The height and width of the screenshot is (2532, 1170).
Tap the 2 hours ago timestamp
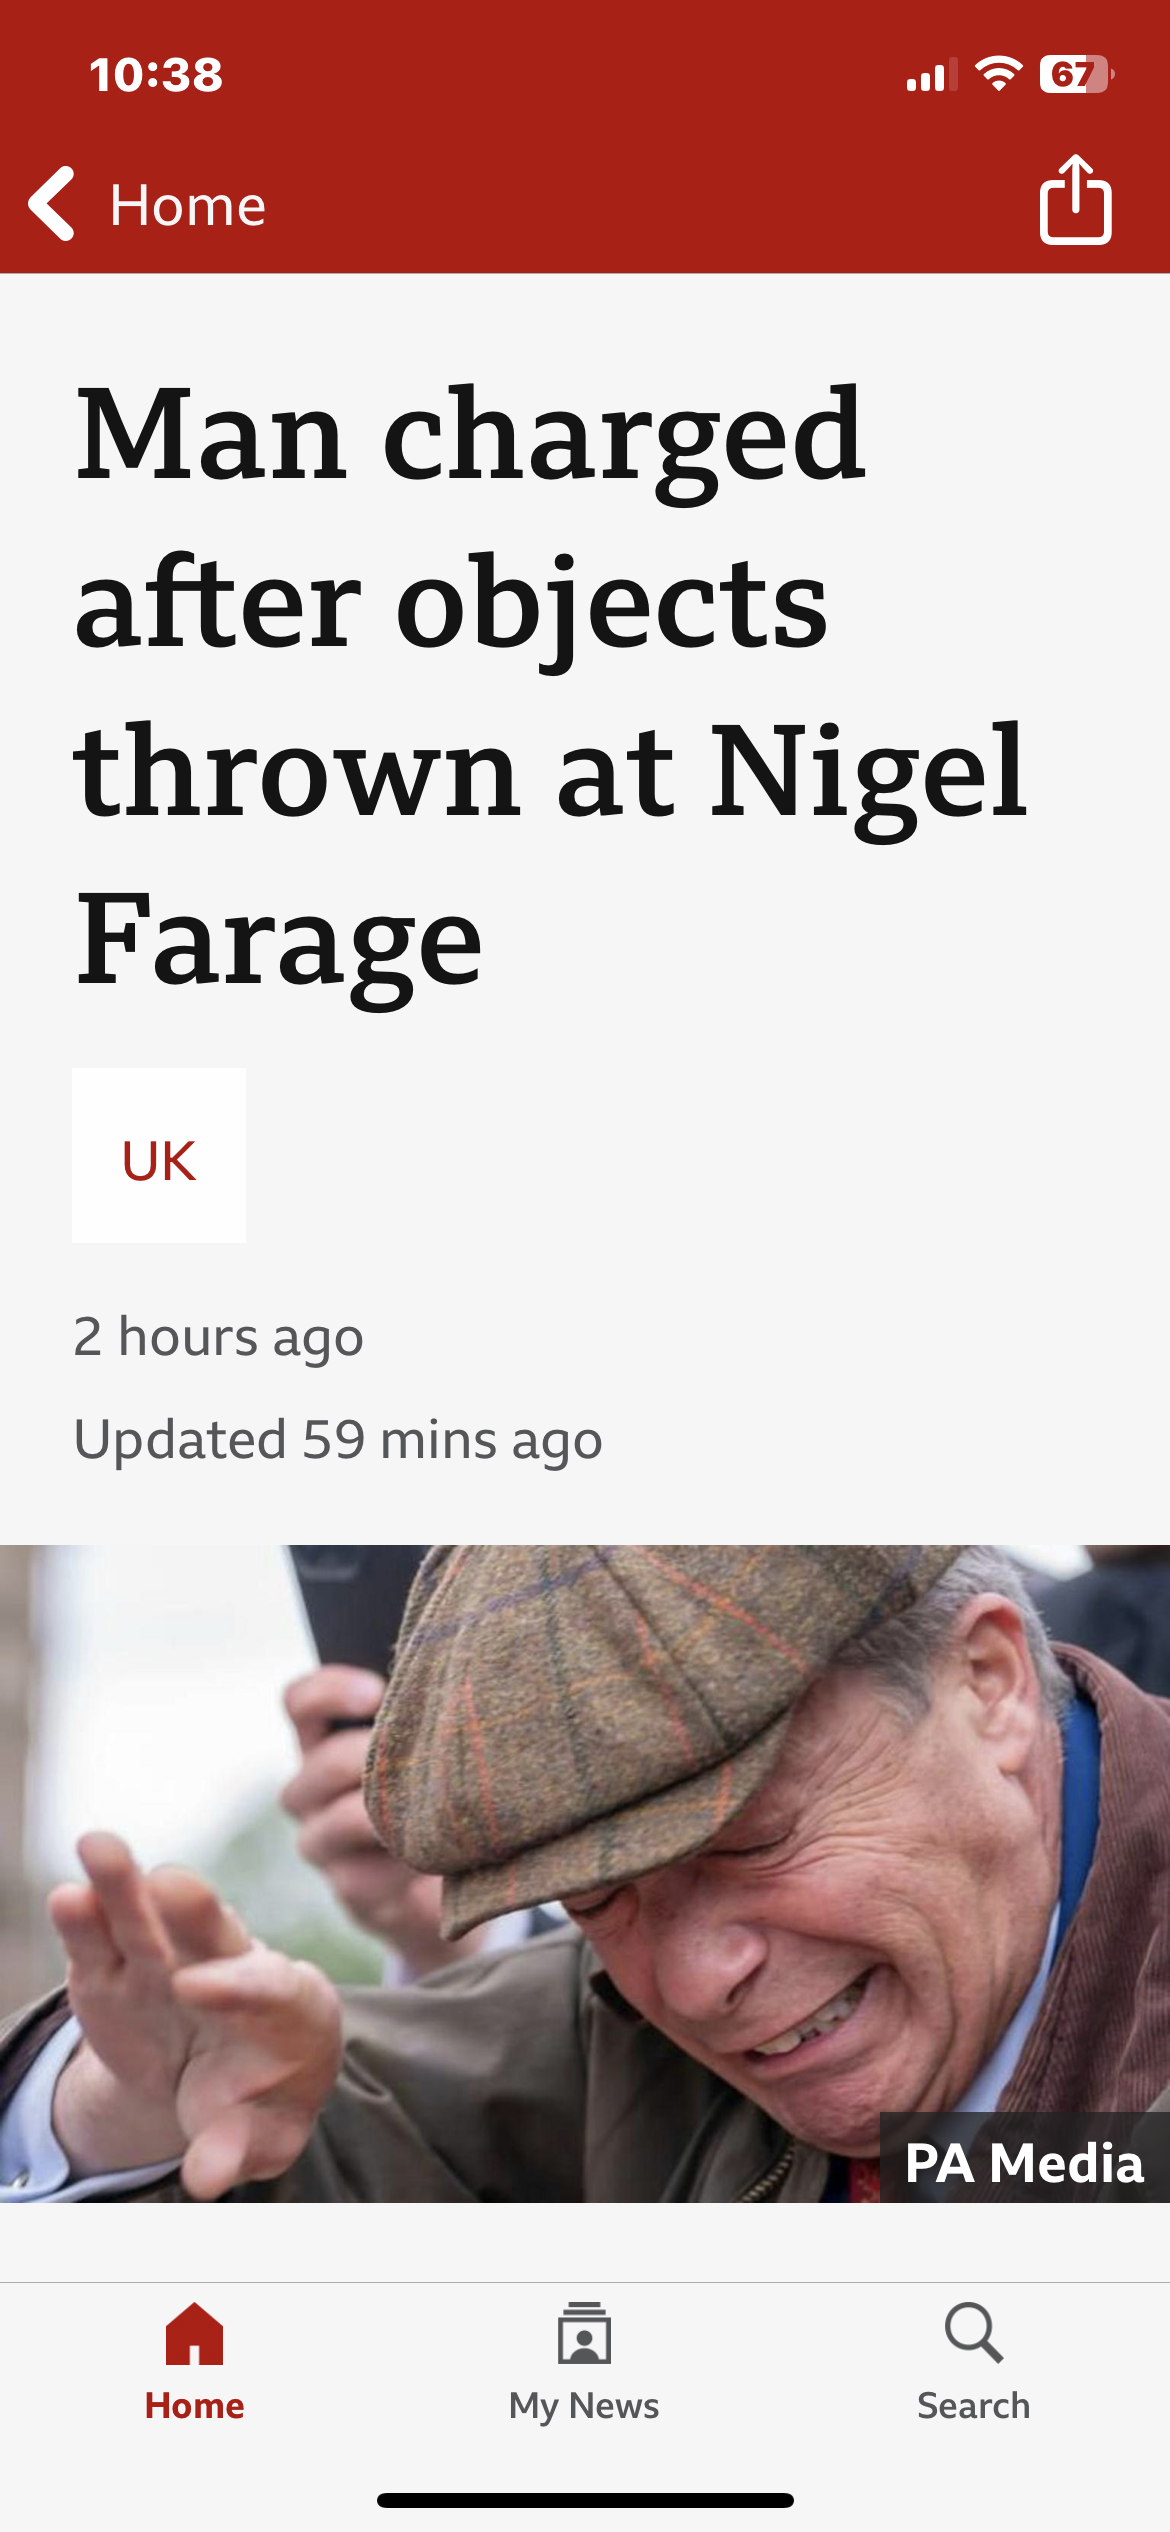pyautogui.click(x=218, y=1337)
